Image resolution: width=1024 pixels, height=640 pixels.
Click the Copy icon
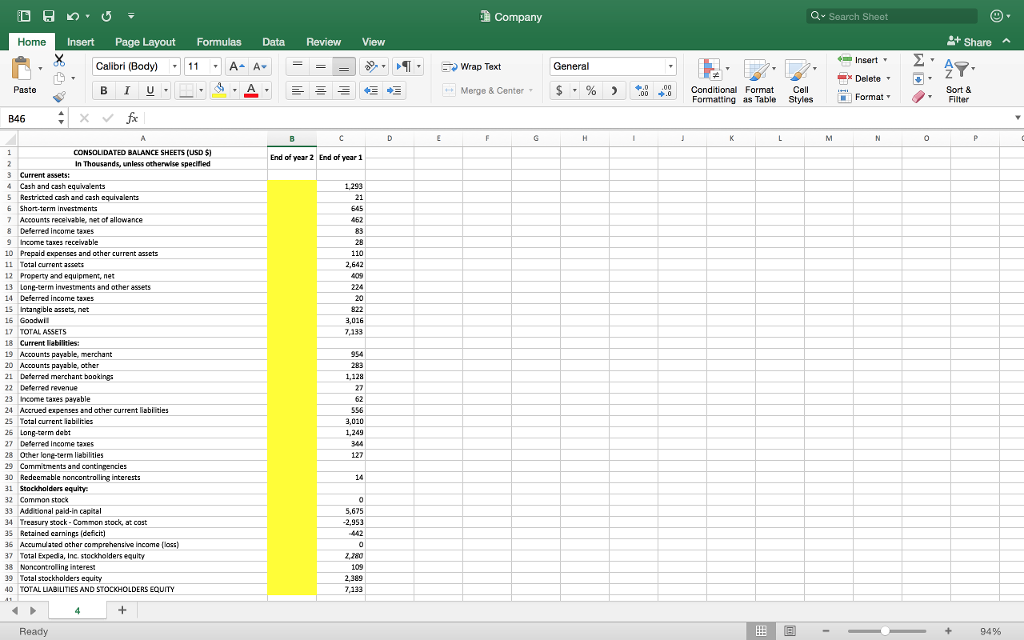(59, 78)
